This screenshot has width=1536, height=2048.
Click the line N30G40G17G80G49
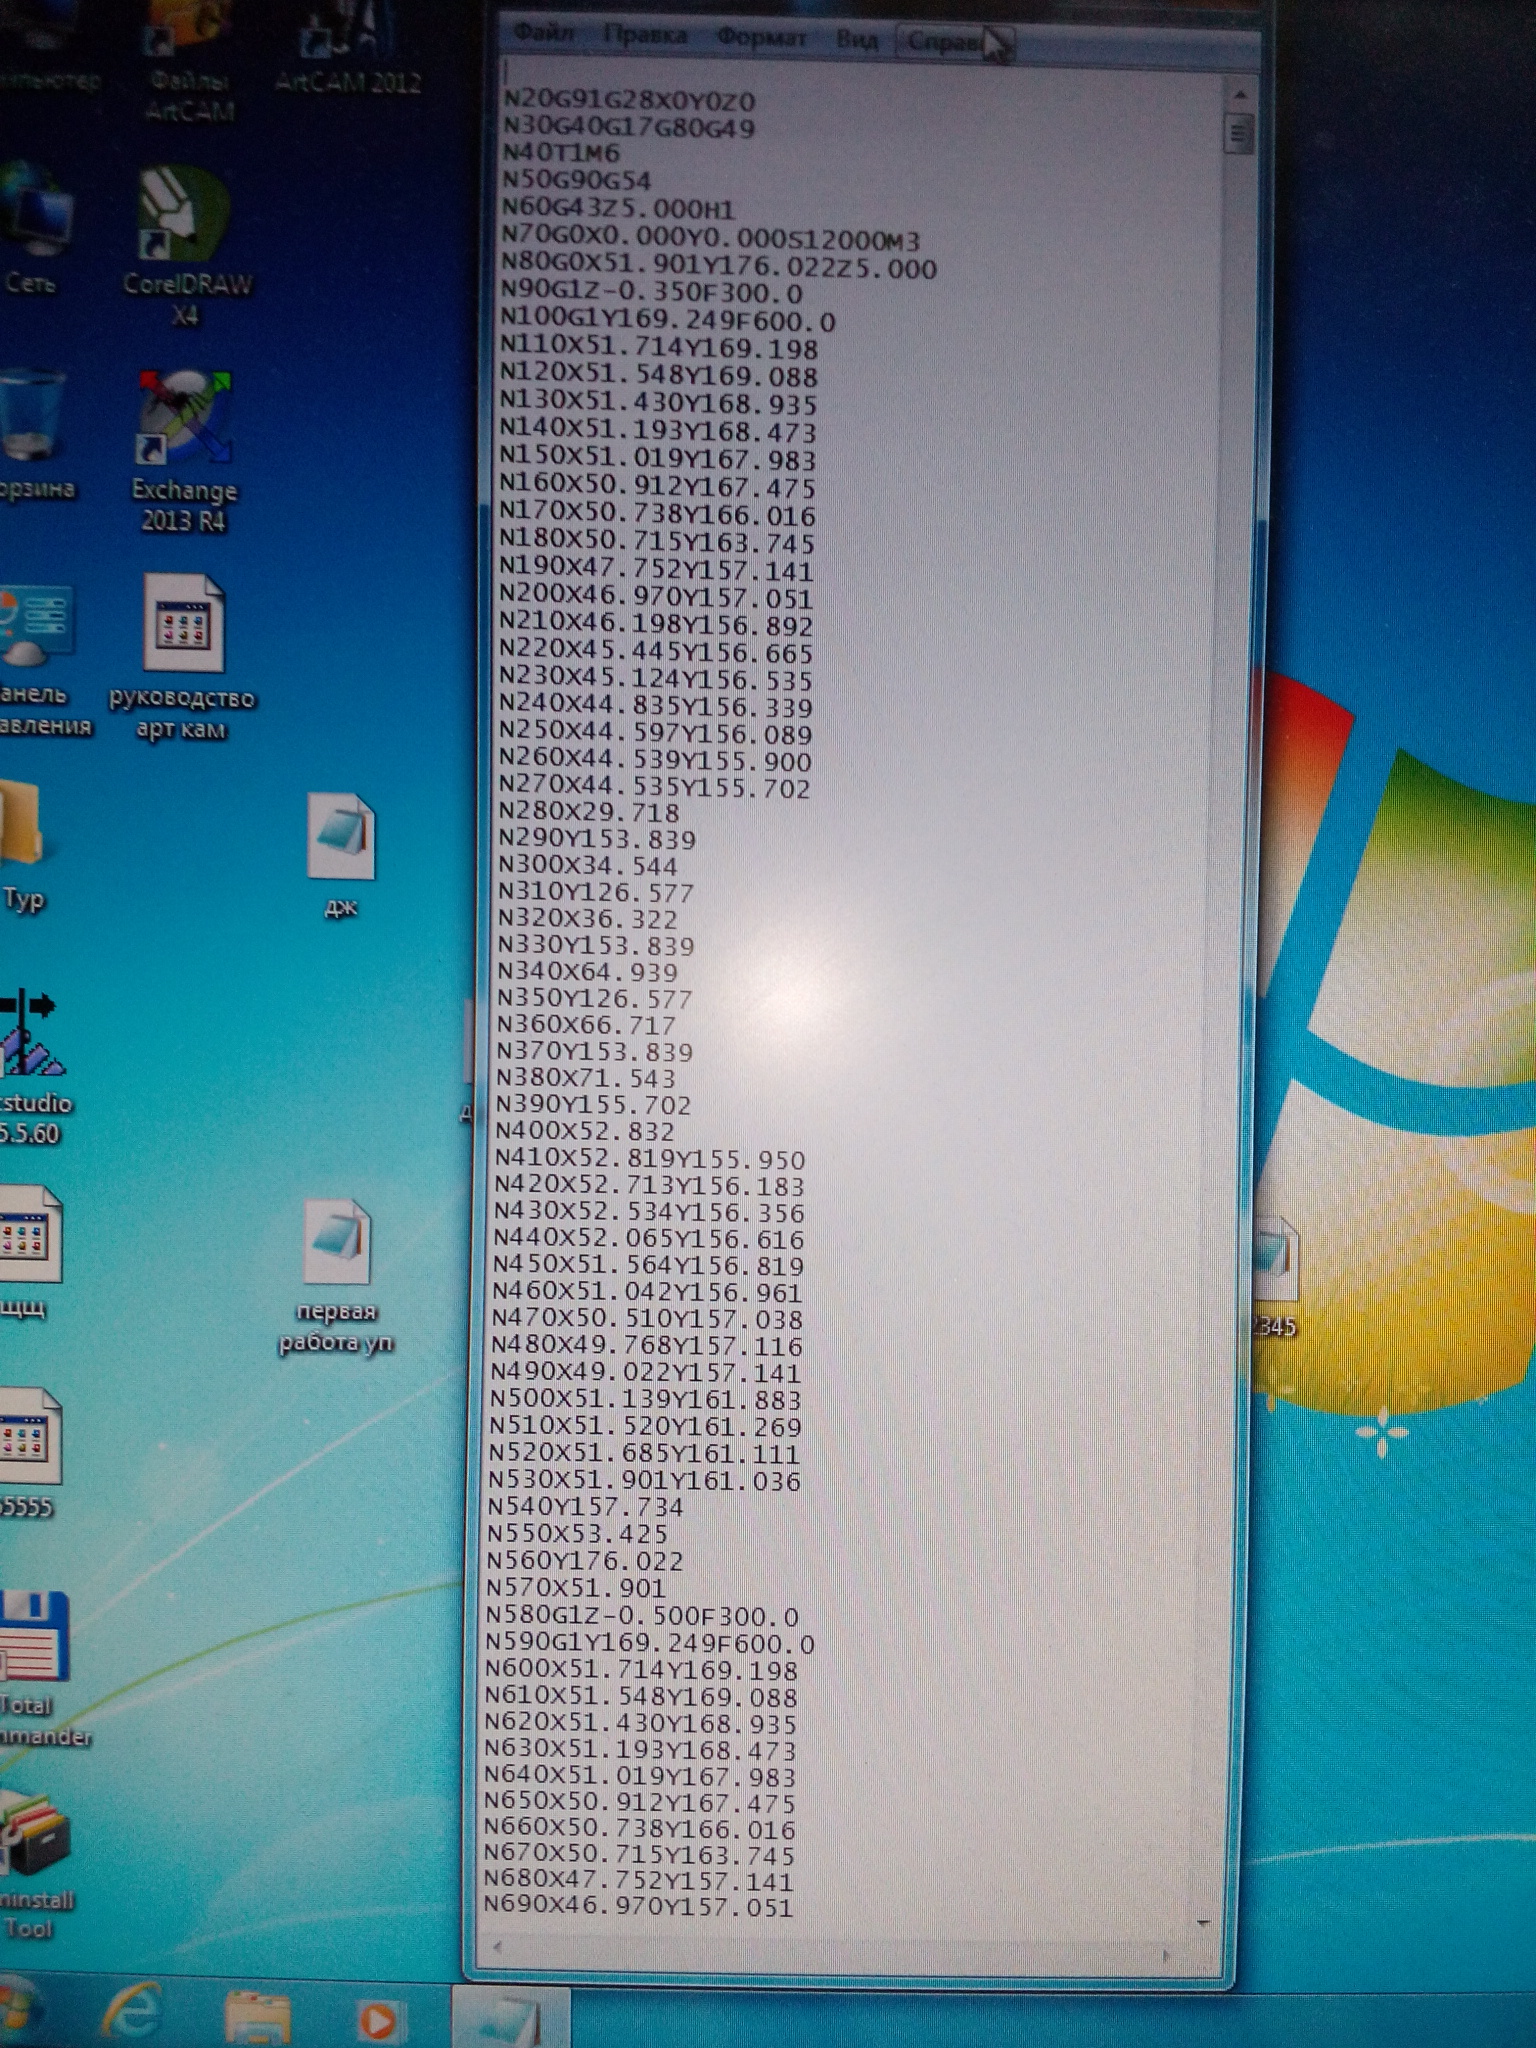pyautogui.click(x=629, y=127)
